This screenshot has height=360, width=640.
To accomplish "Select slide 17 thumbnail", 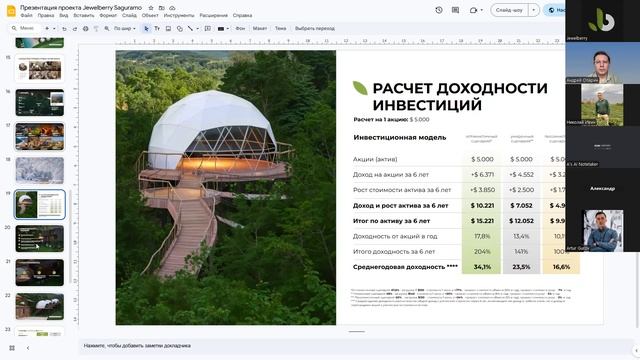I will (x=40, y=137).
